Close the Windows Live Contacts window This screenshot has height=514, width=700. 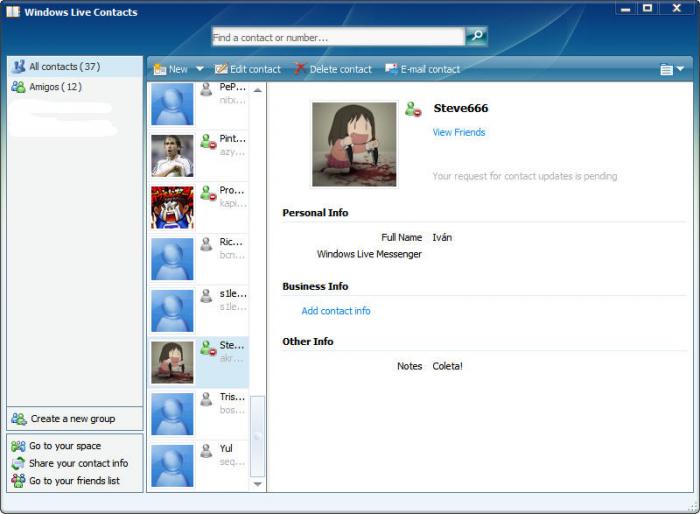[676, 8]
